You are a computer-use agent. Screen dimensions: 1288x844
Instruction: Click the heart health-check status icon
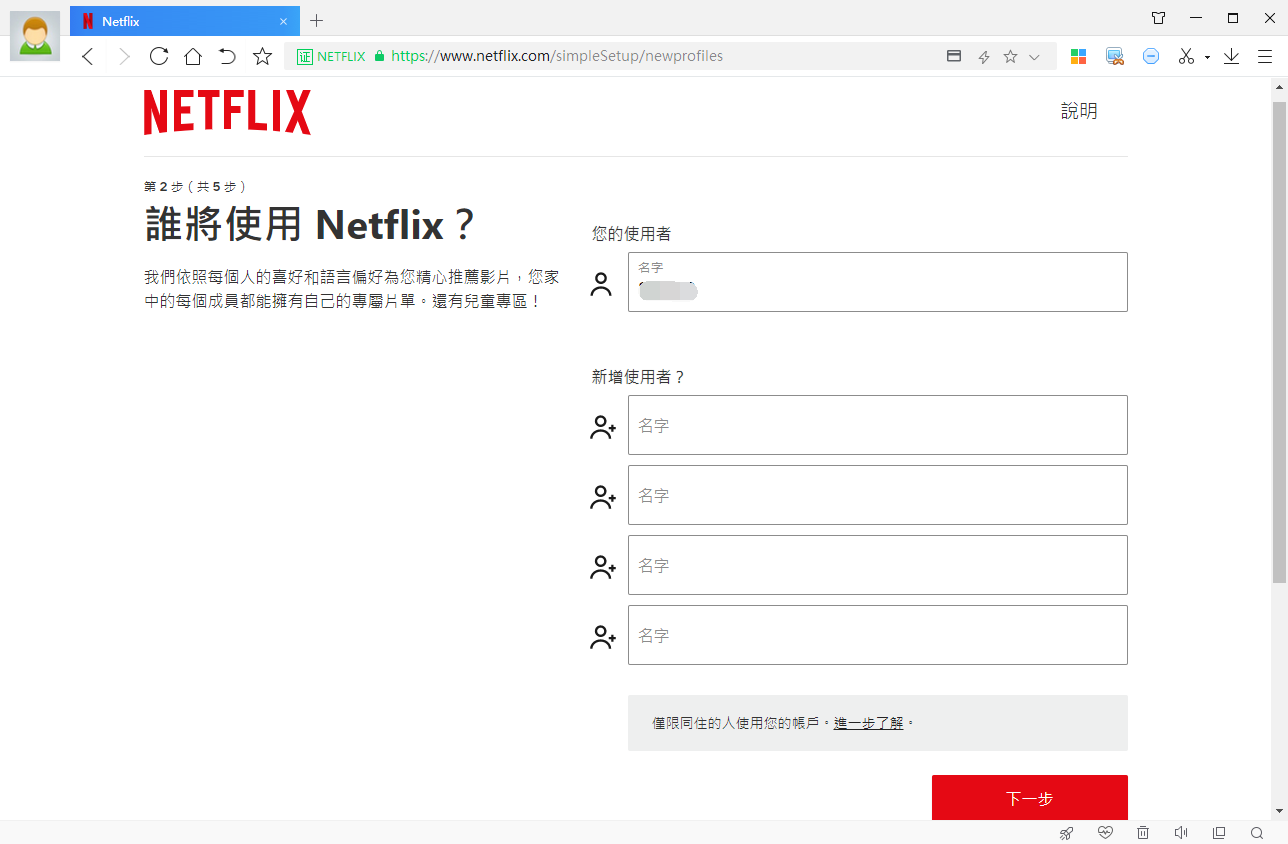[1105, 833]
